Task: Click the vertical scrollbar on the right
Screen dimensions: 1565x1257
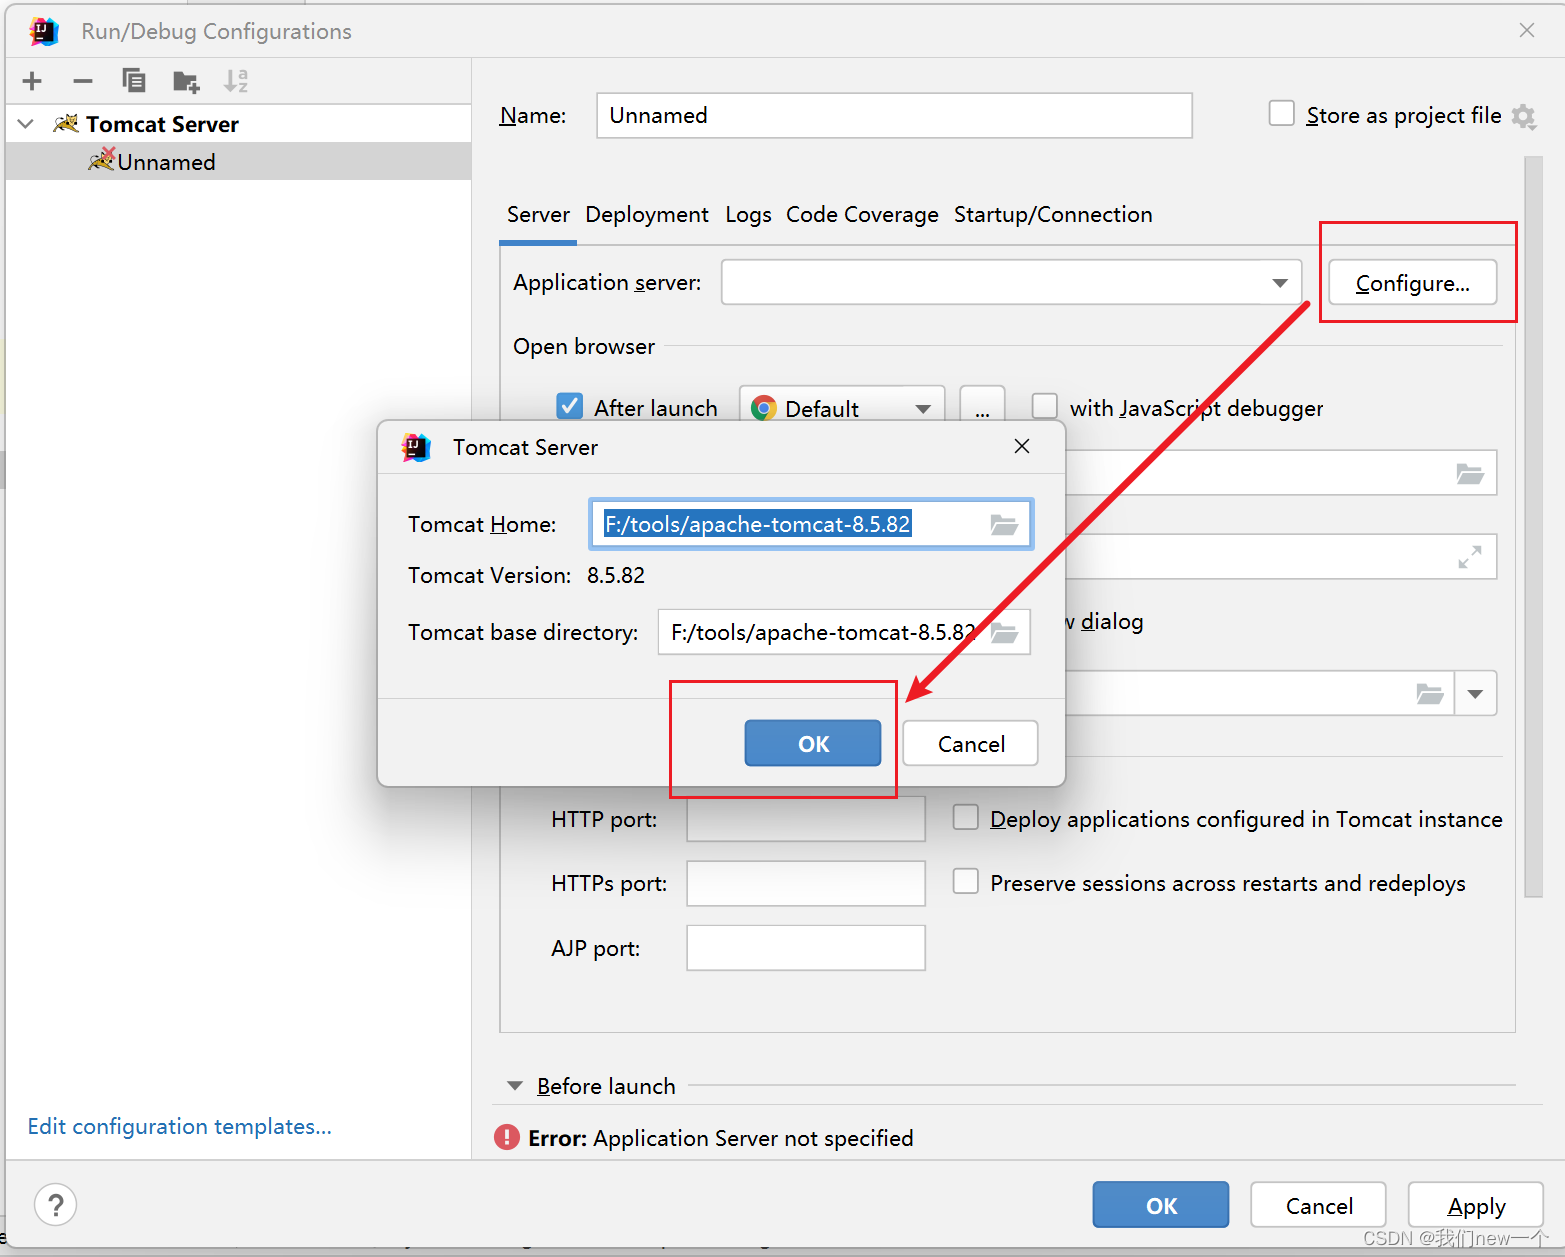Action: tap(1534, 527)
